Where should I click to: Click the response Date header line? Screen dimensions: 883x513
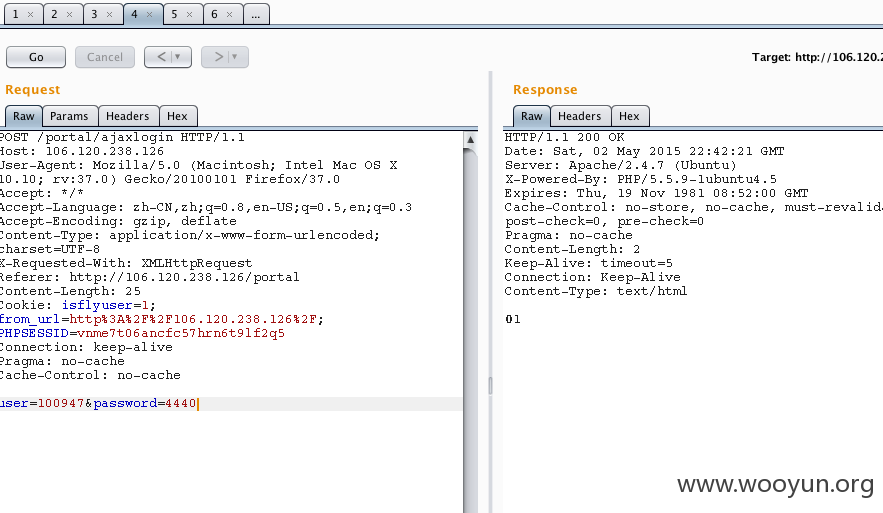(644, 151)
